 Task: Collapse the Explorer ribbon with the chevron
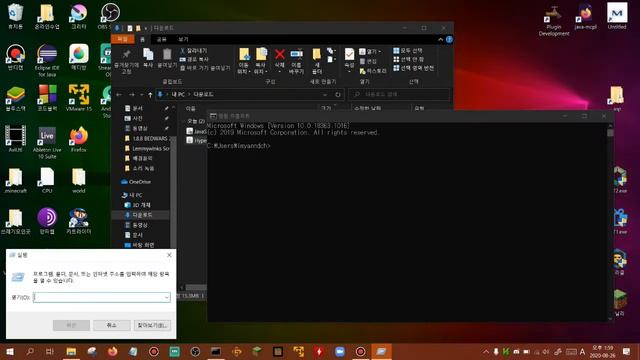click(x=440, y=40)
